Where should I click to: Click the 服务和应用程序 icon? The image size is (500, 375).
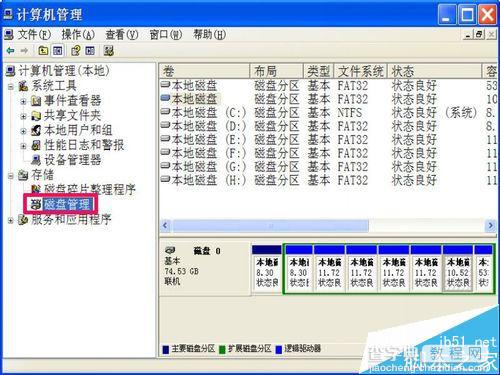pos(23,220)
